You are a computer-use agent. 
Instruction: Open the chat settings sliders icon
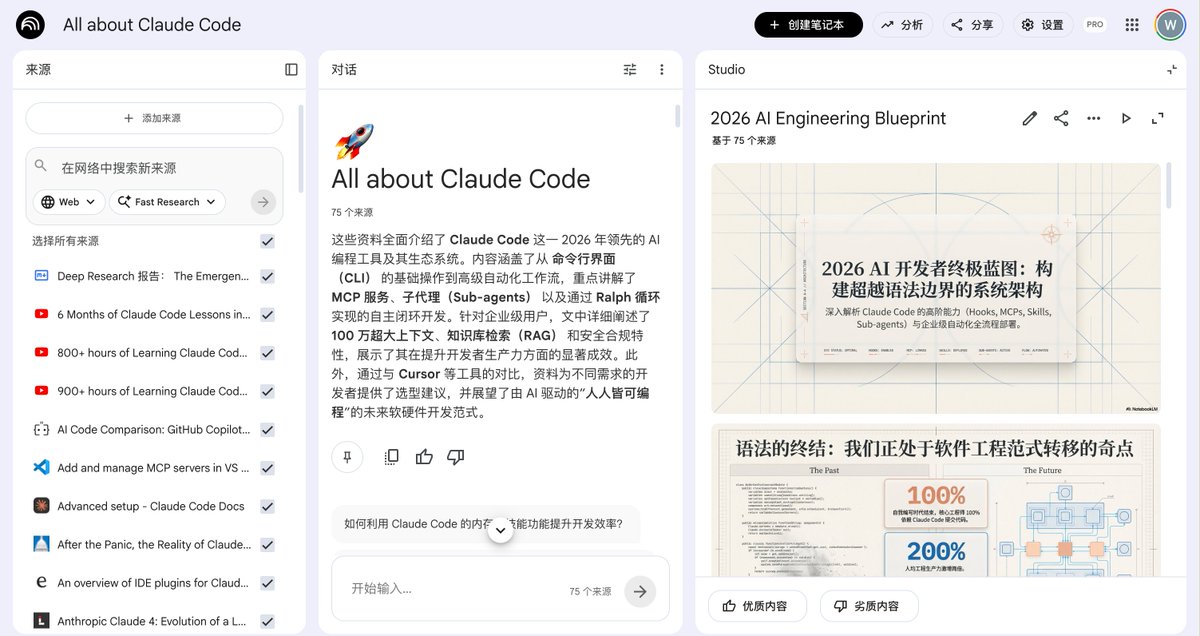click(630, 69)
